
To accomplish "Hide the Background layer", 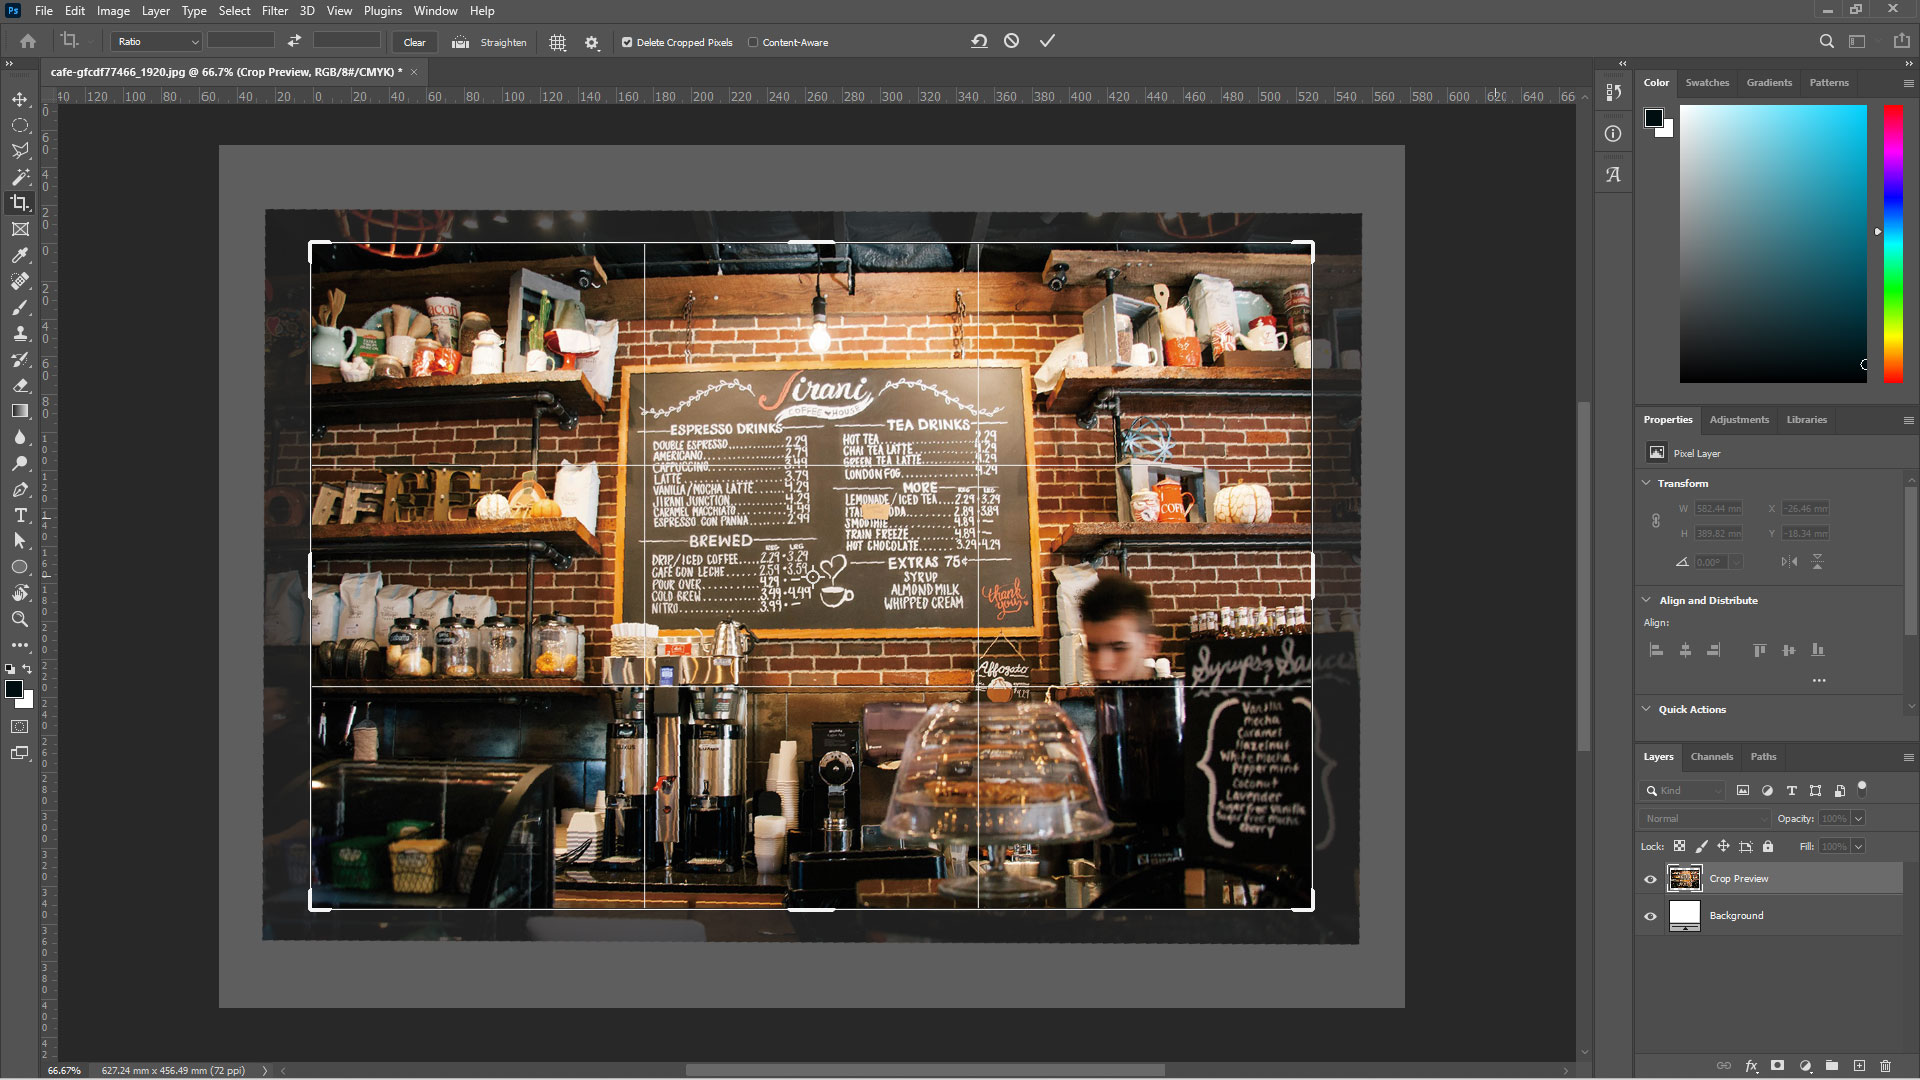I will [1650, 916].
